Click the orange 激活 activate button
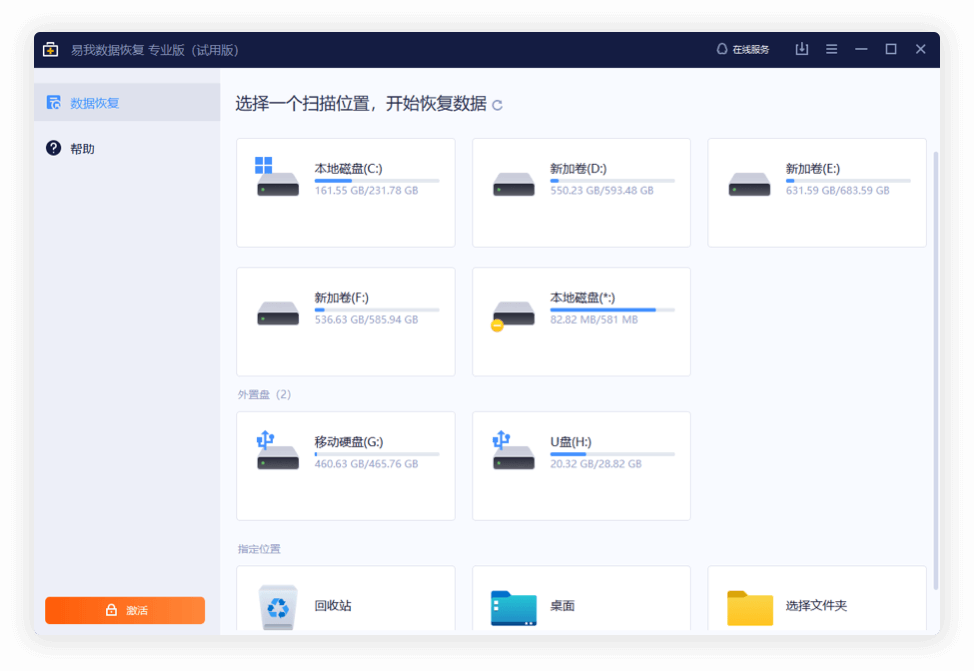This screenshot has height=671, width=974. coord(125,610)
